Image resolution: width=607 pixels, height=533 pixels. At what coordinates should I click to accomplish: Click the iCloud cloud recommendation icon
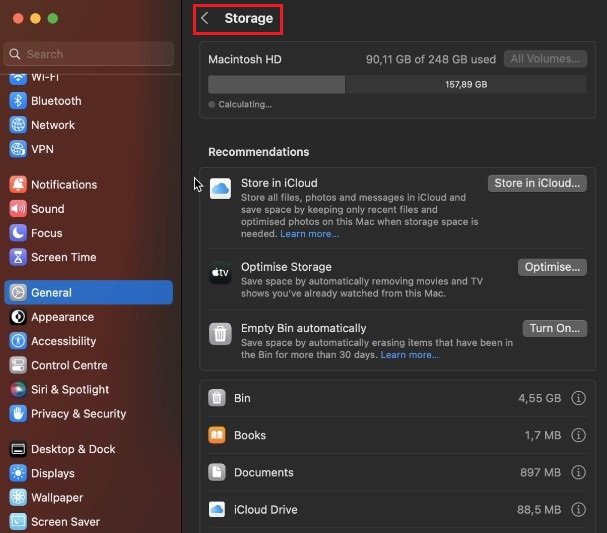pyautogui.click(x=220, y=188)
